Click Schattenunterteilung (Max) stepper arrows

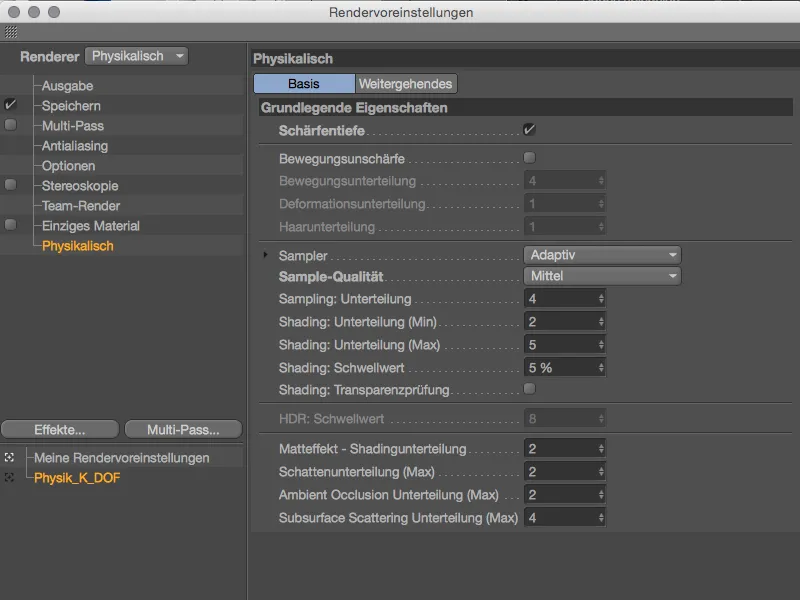[x=601, y=471]
